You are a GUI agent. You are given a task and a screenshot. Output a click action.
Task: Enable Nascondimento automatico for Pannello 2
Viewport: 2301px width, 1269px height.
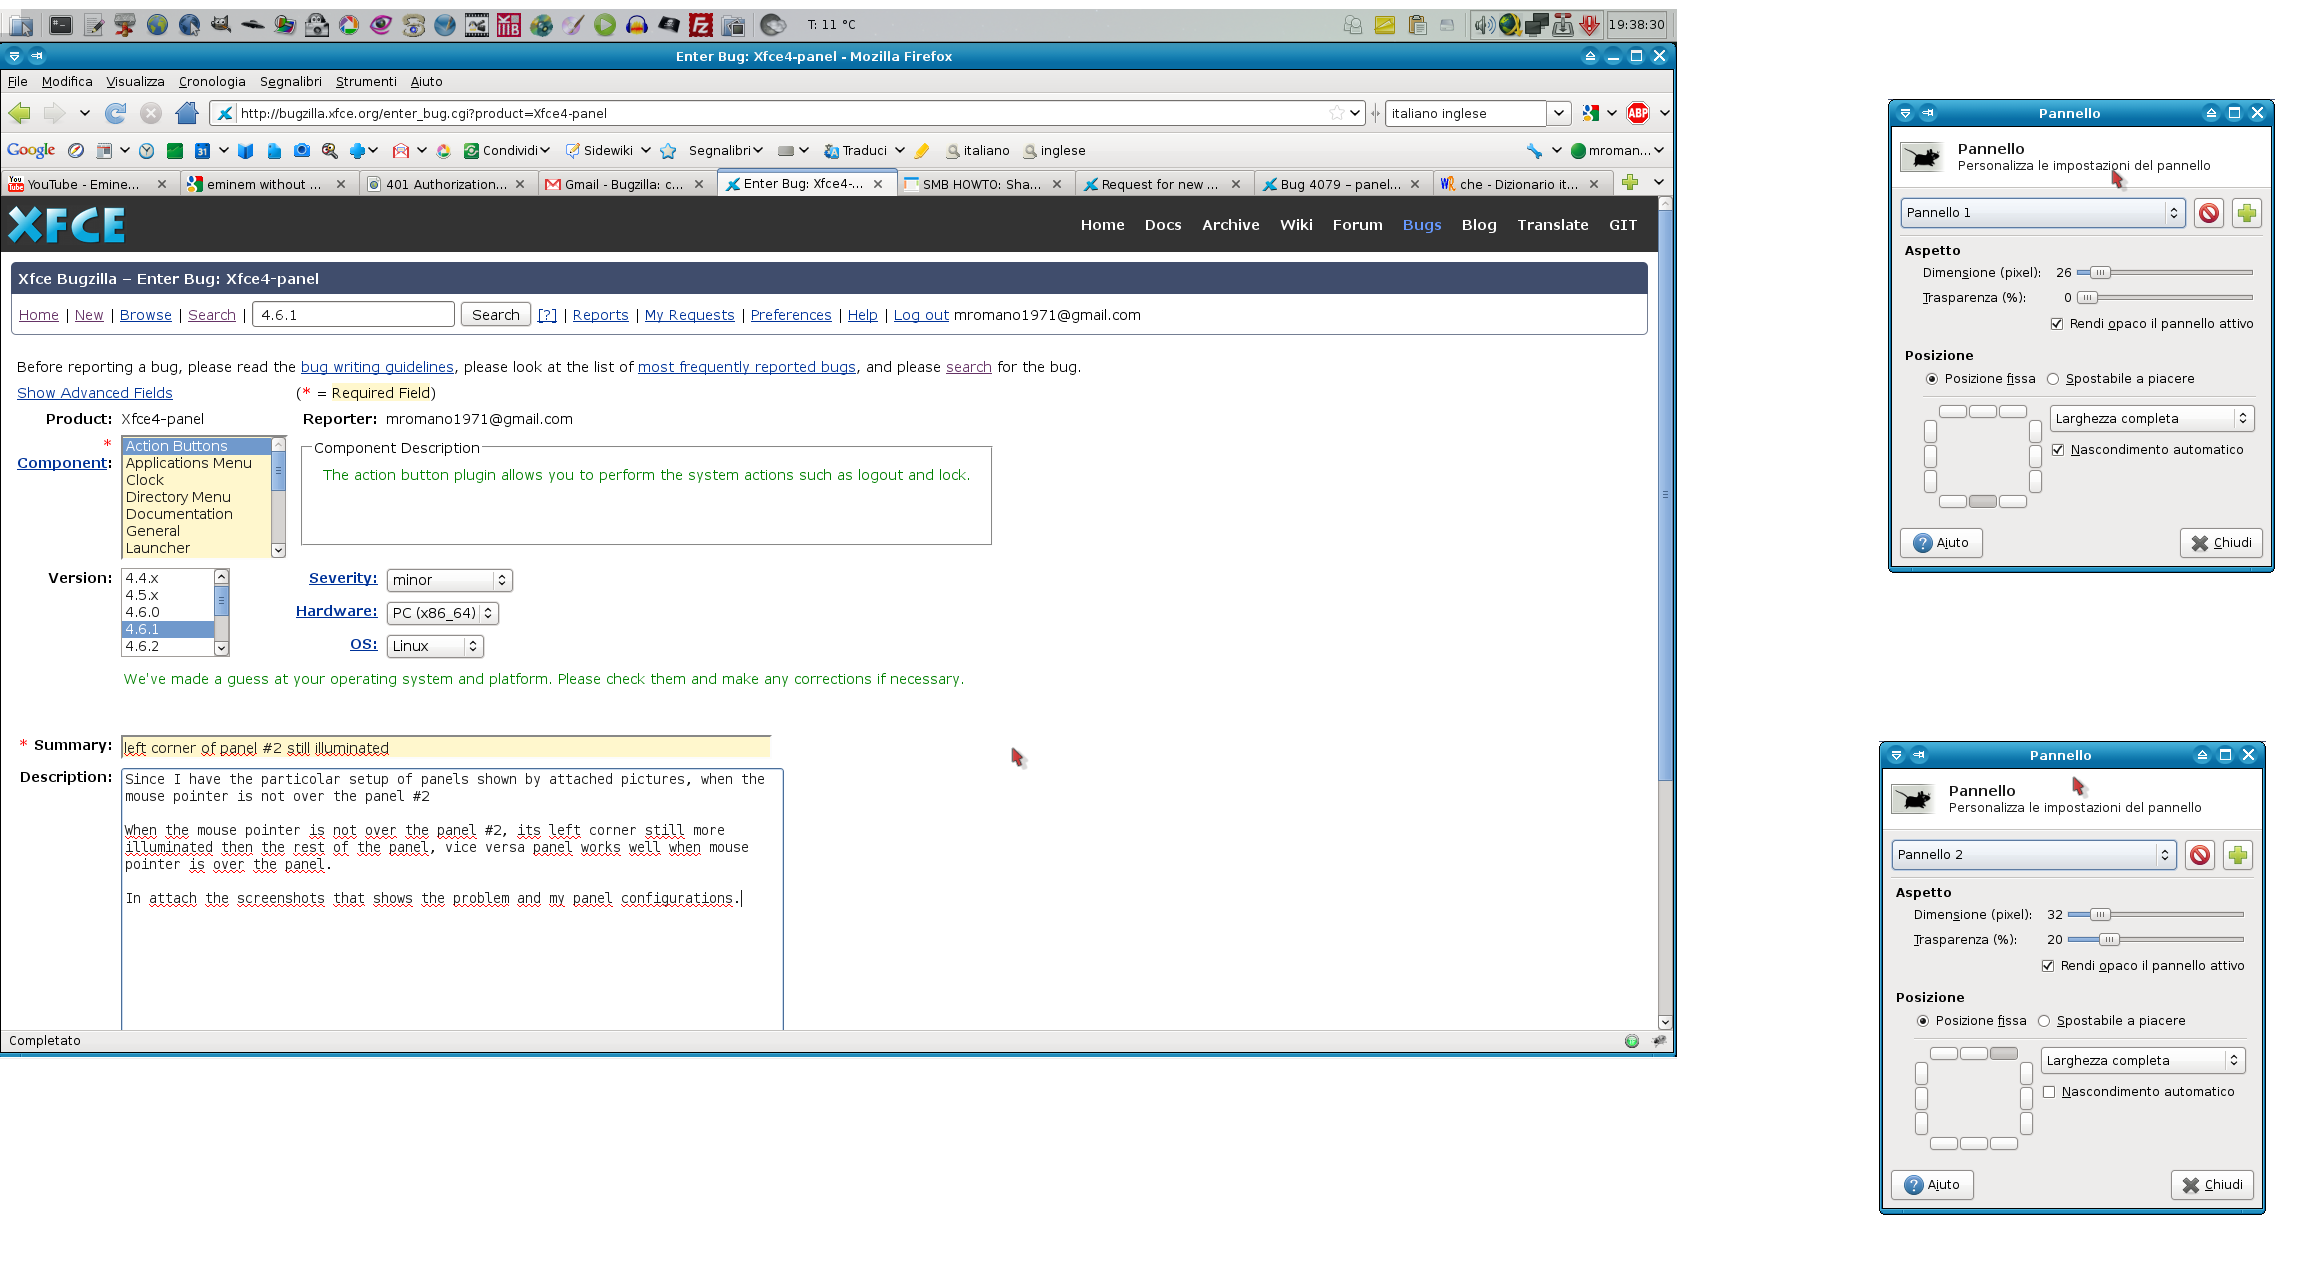pyautogui.click(x=2048, y=1092)
